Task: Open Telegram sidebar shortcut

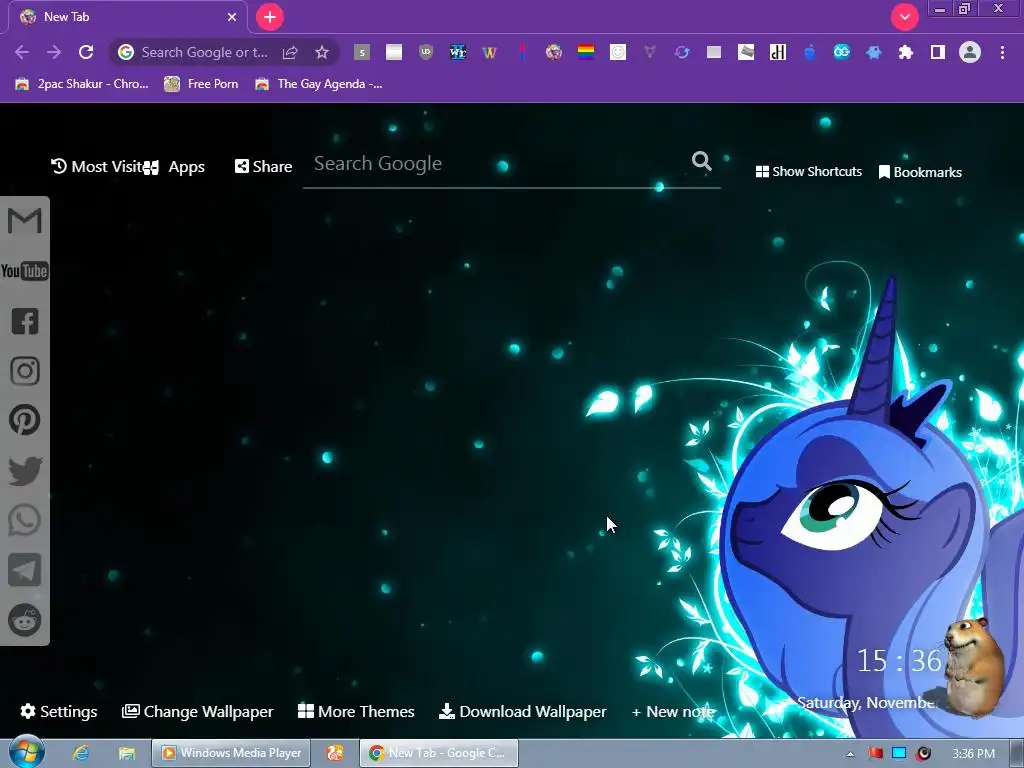Action: click(25, 570)
